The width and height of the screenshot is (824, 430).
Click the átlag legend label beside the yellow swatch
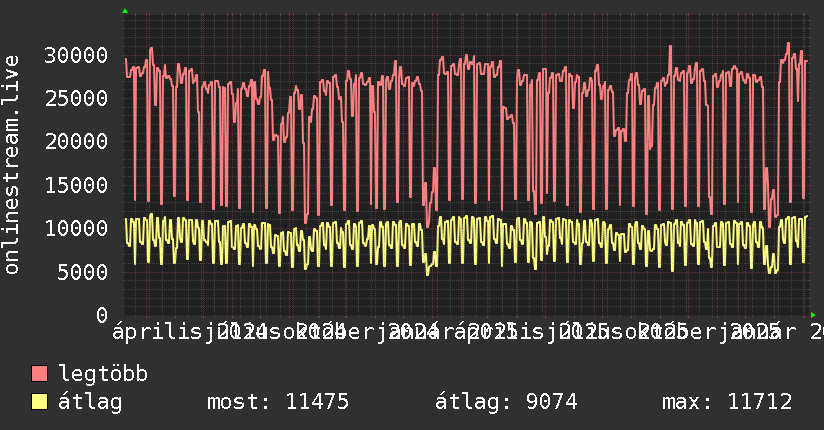click(x=90, y=402)
